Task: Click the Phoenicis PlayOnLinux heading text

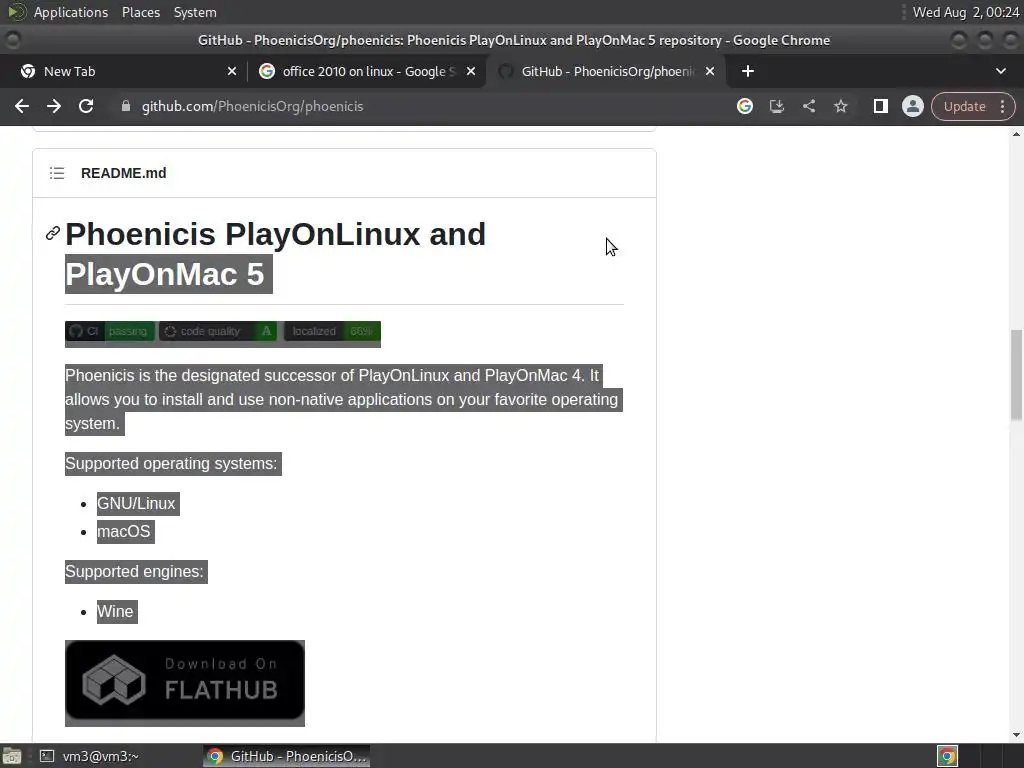Action: (x=276, y=254)
